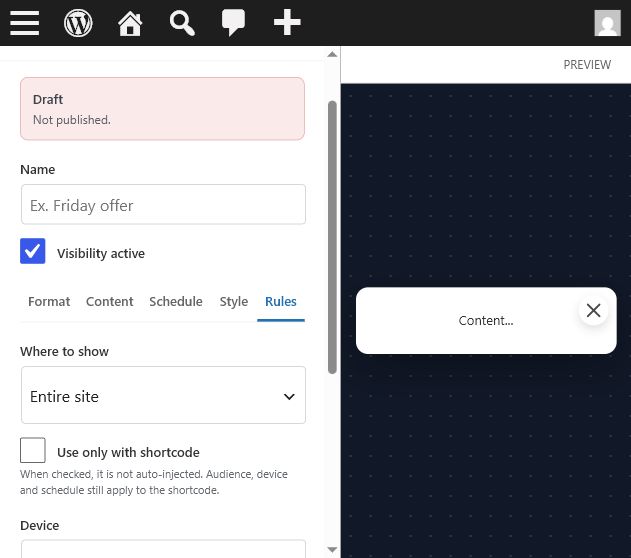The height and width of the screenshot is (558, 631).
Task: Add new content with plus icon
Action: point(287,23)
